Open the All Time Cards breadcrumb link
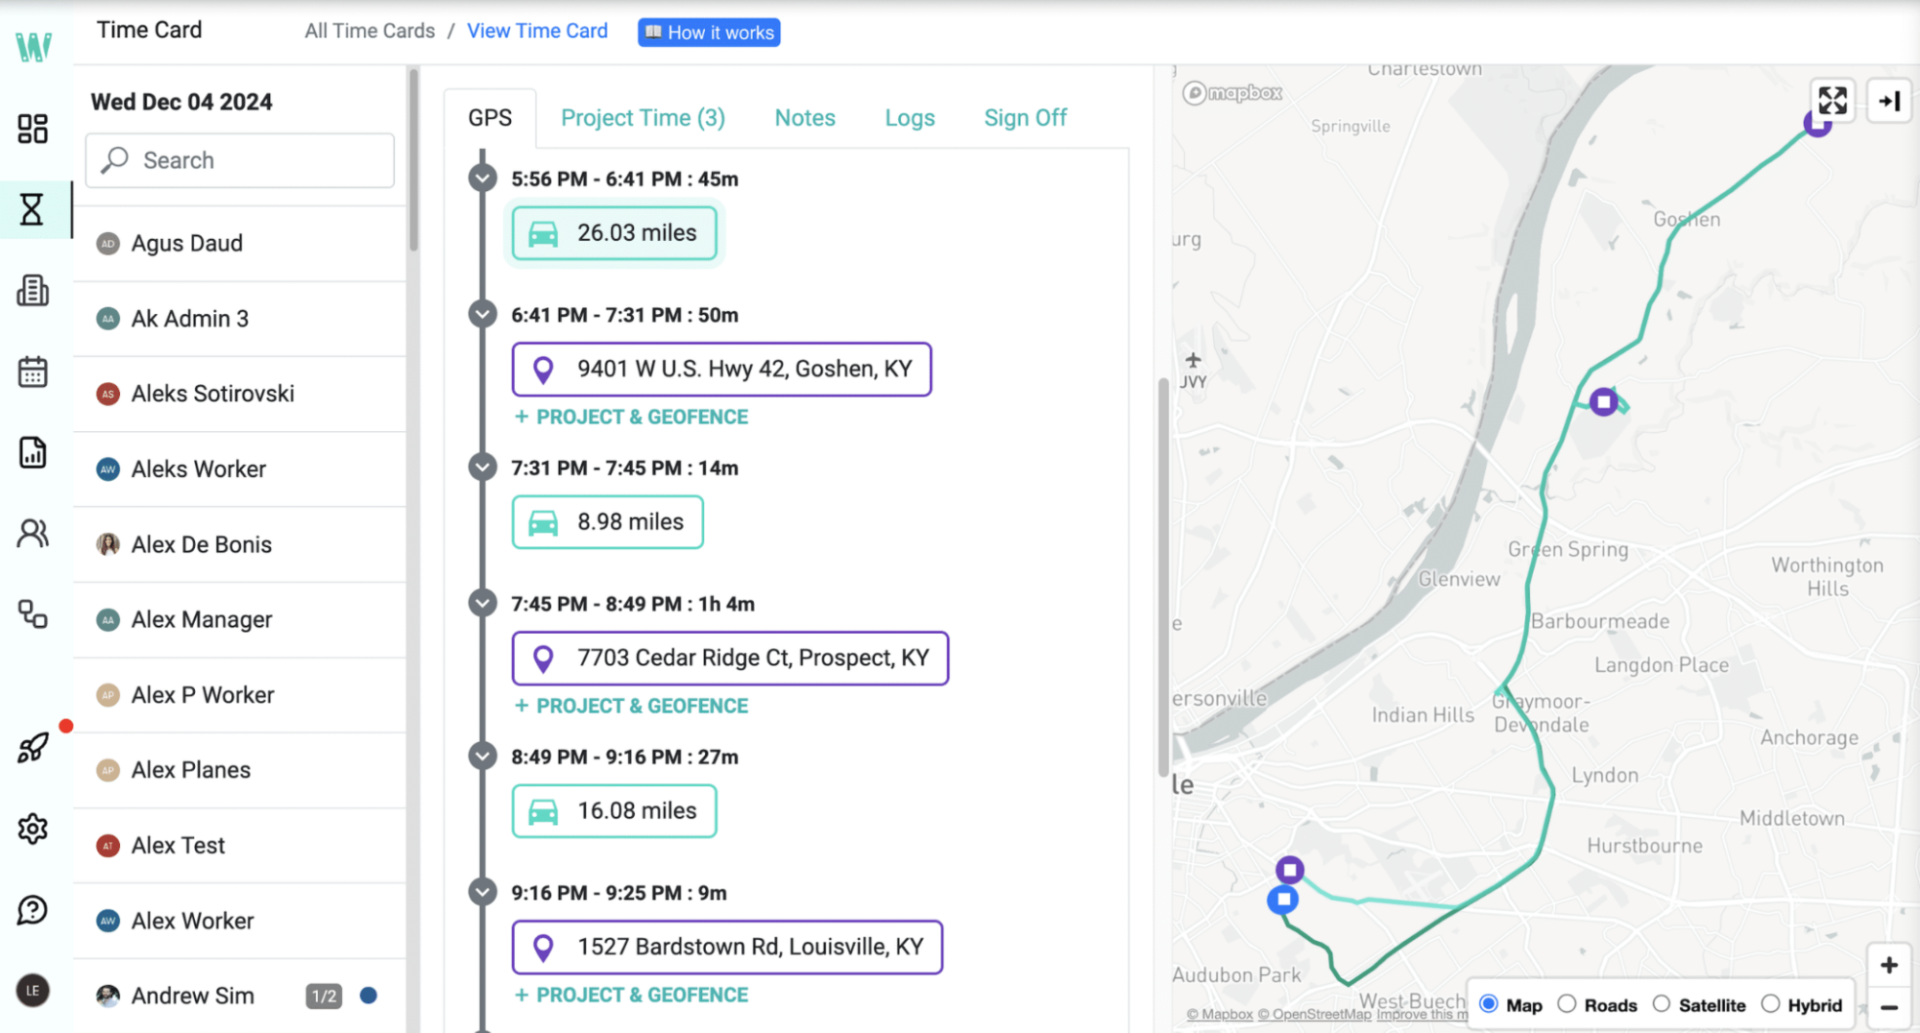This screenshot has width=1920, height=1033. [x=369, y=31]
